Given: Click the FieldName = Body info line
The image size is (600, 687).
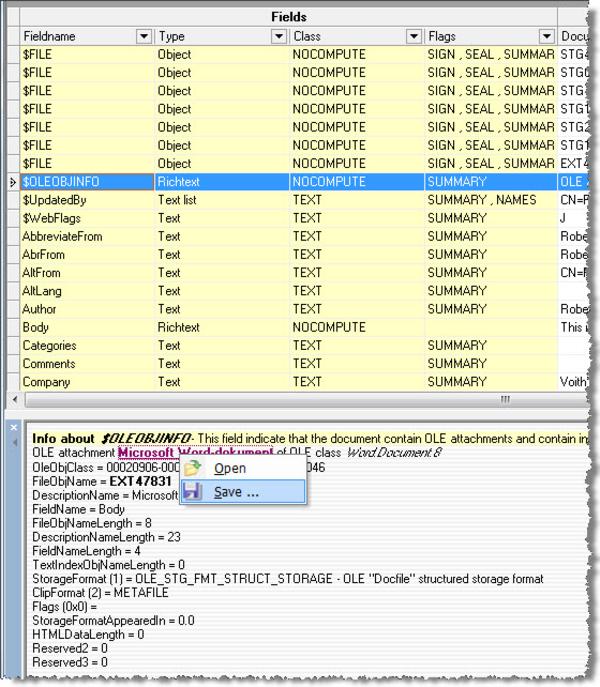Looking at the screenshot, I should [x=78, y=509].
